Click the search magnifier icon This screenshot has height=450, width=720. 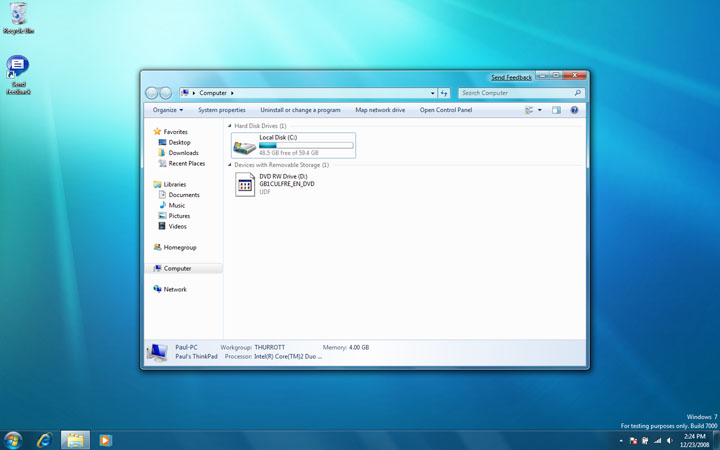pos(578,93)
